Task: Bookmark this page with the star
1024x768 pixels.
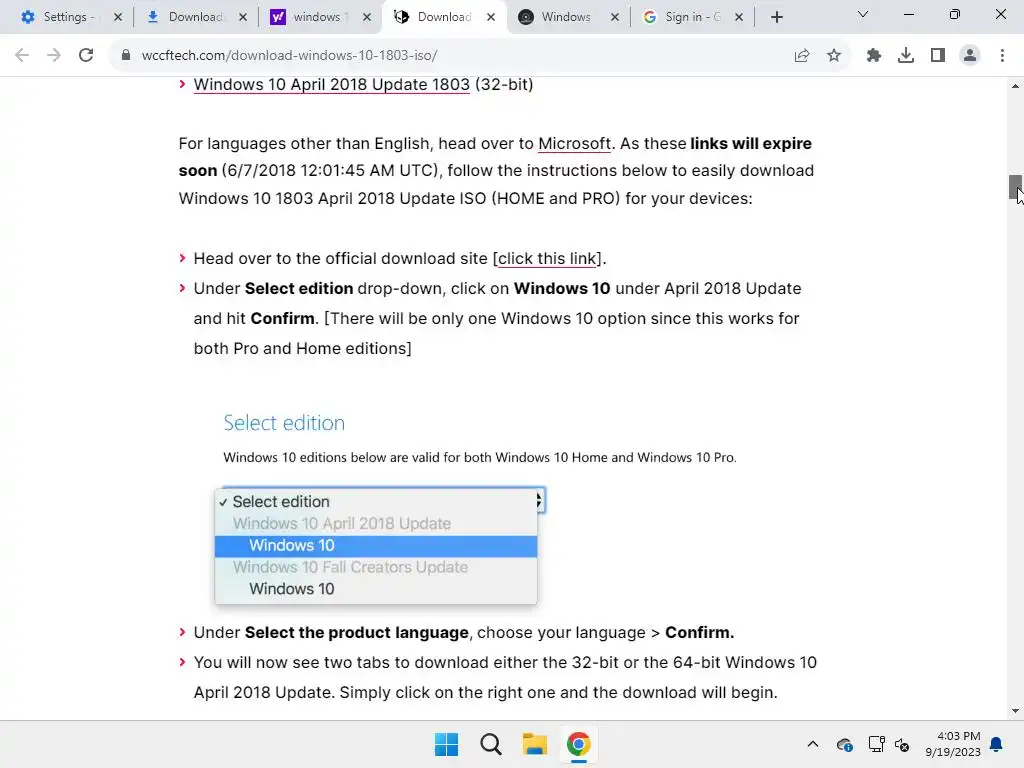Action: click(x=834, y=56)
